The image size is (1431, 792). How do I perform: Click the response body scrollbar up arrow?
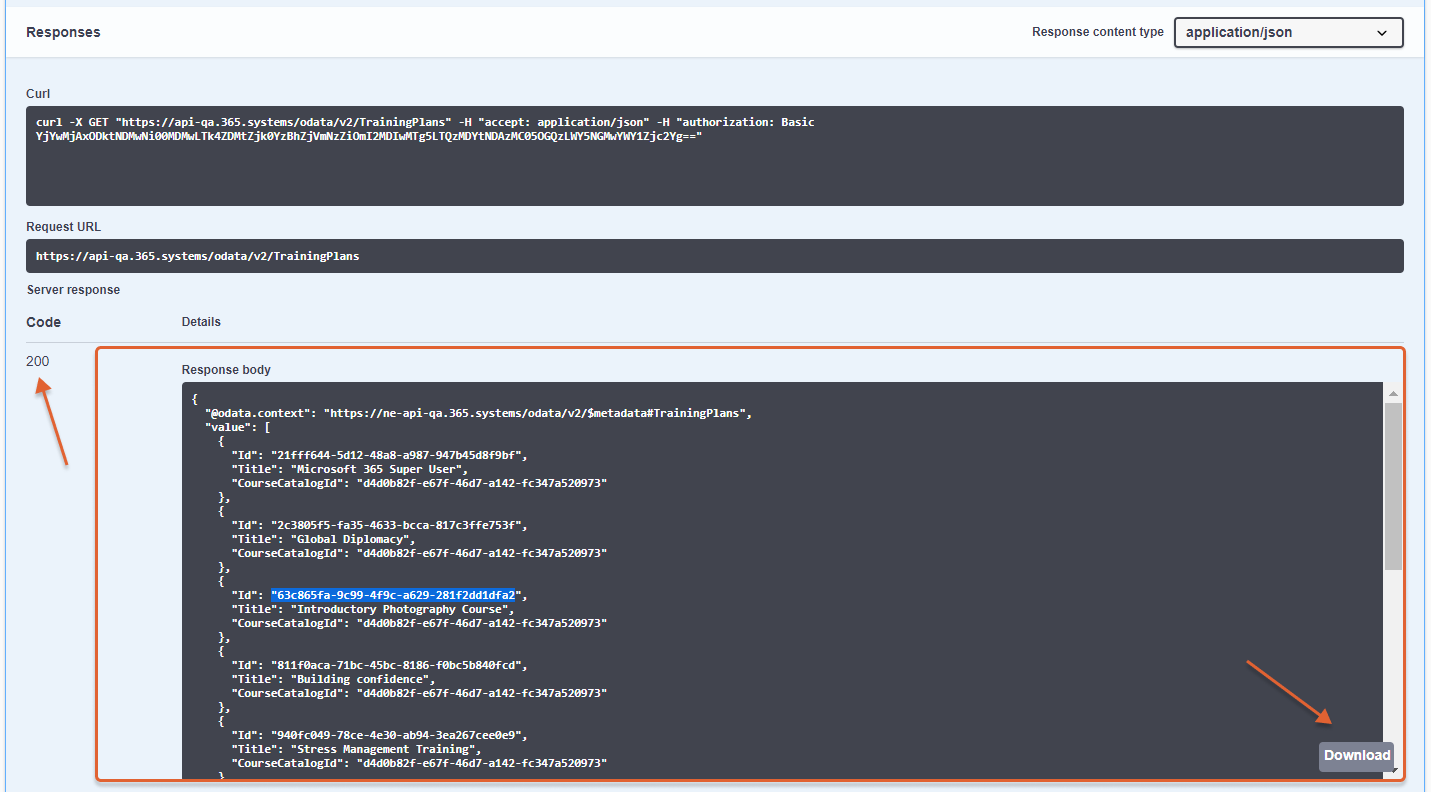click(x=1393, y=393)
